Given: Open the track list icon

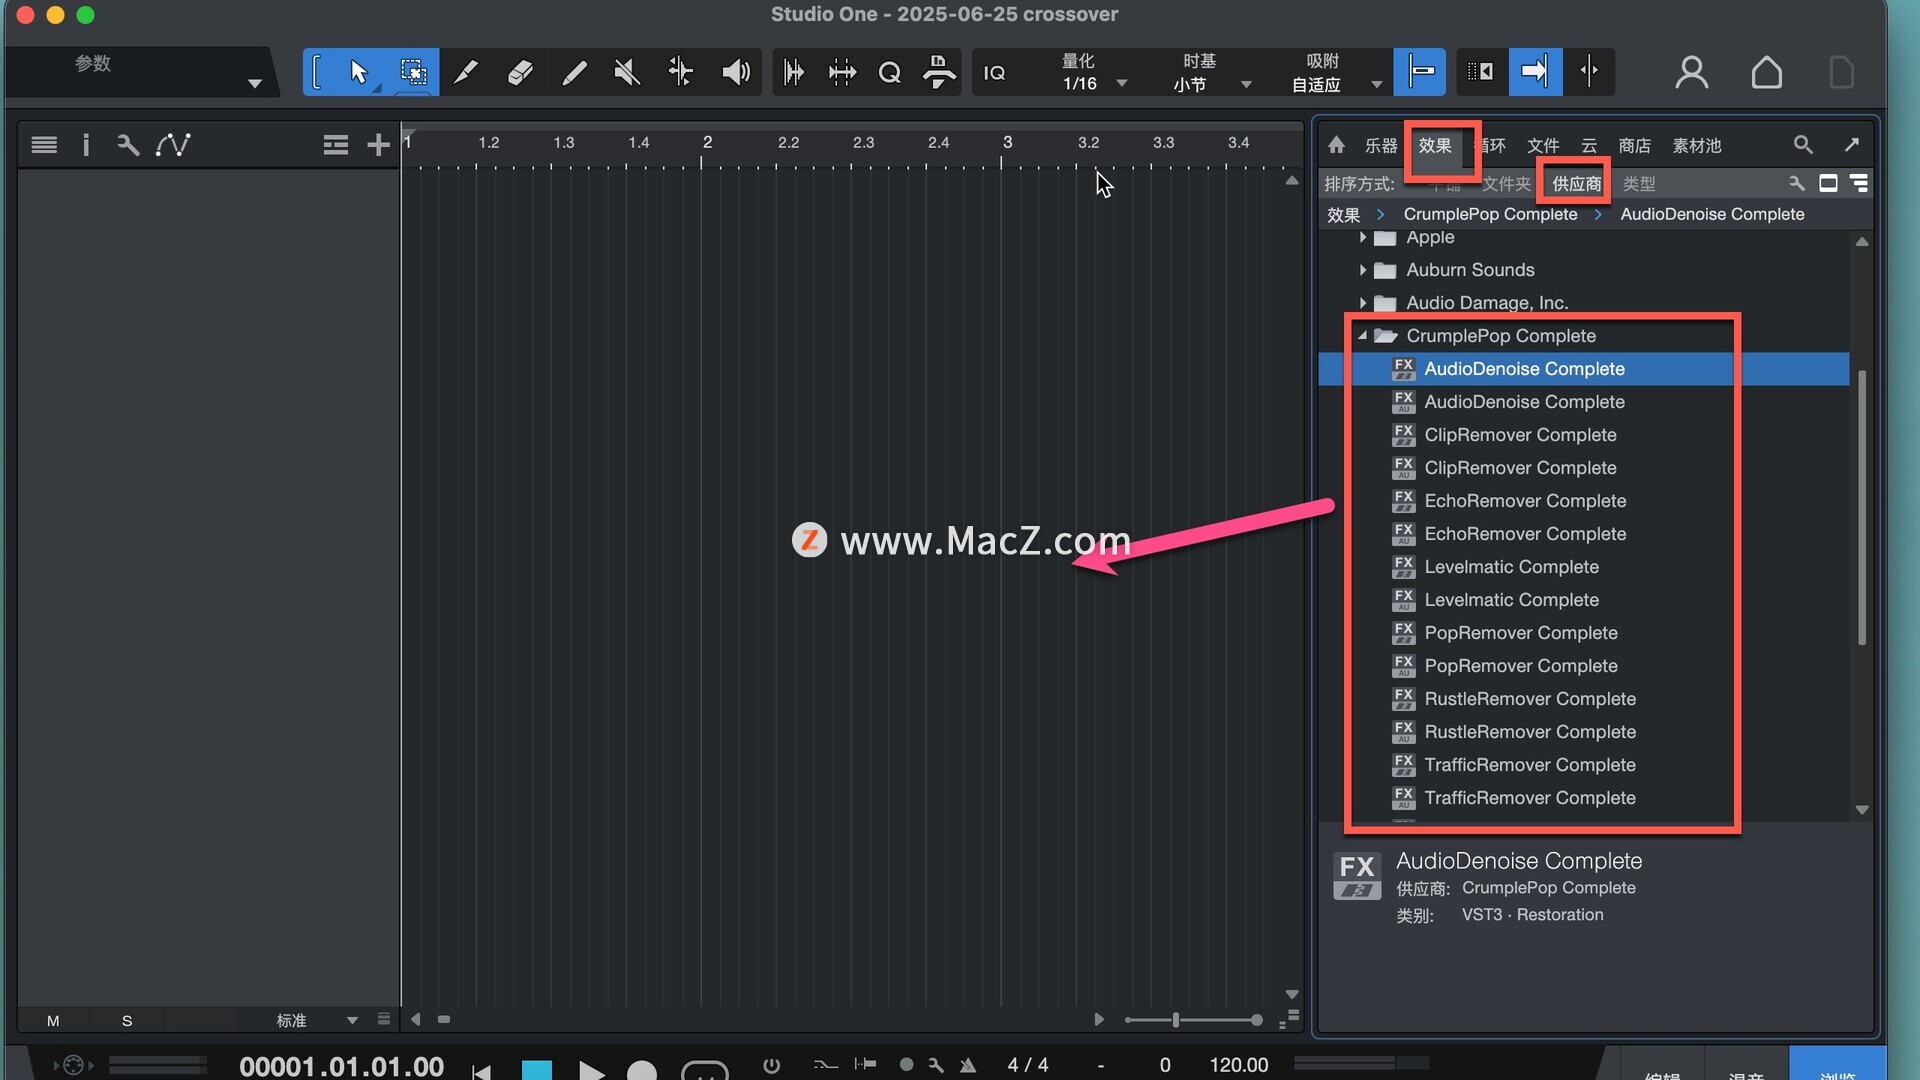Looking at the screenshot, I should pyautogui.click(x=44, y=145).
